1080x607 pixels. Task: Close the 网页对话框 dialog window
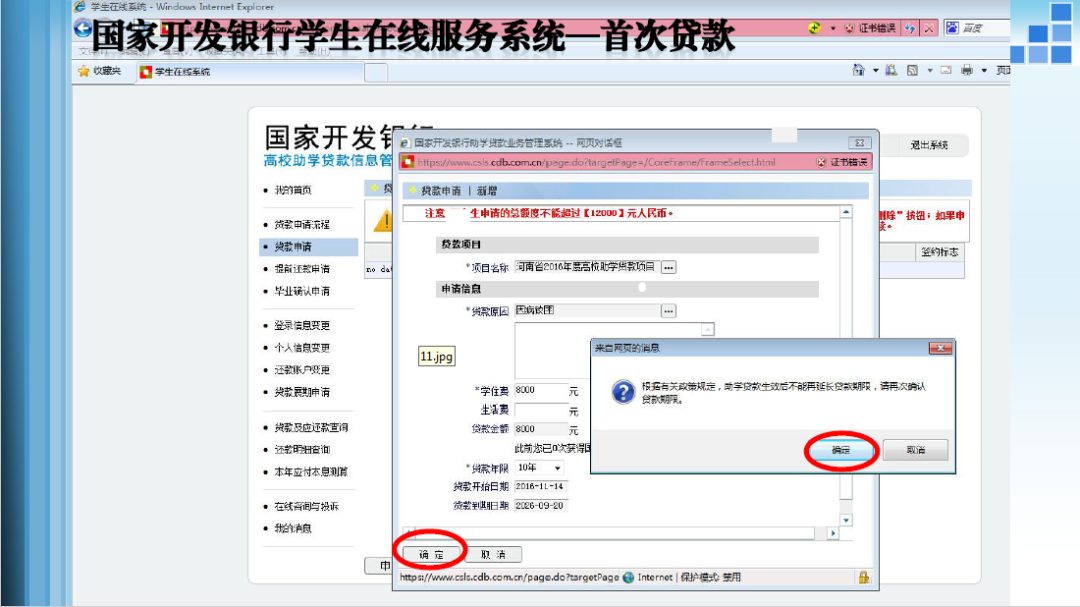(860, 143)
